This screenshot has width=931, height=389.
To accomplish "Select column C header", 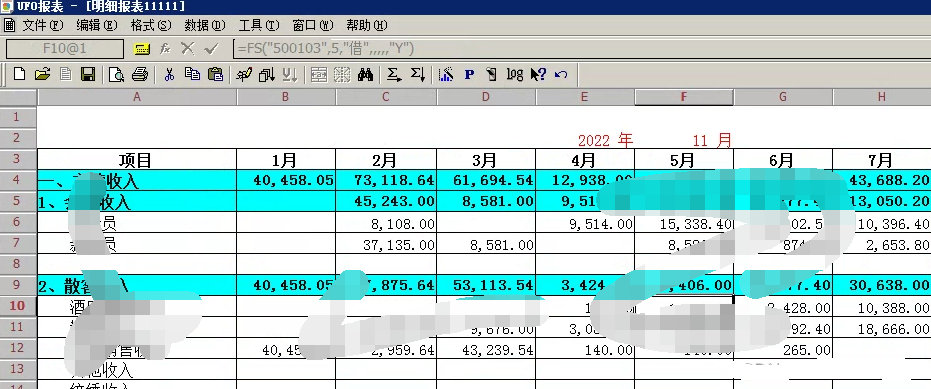I will click(x=386, y=97).
